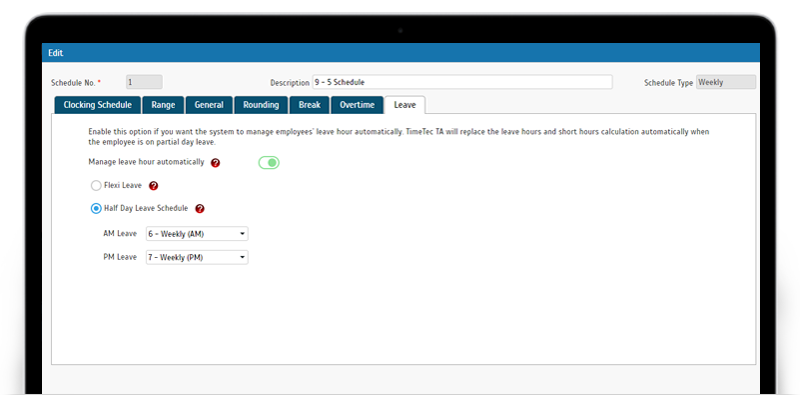Click the Flexi Leave label text
The image size is (800, 395).
coord(123,186)
